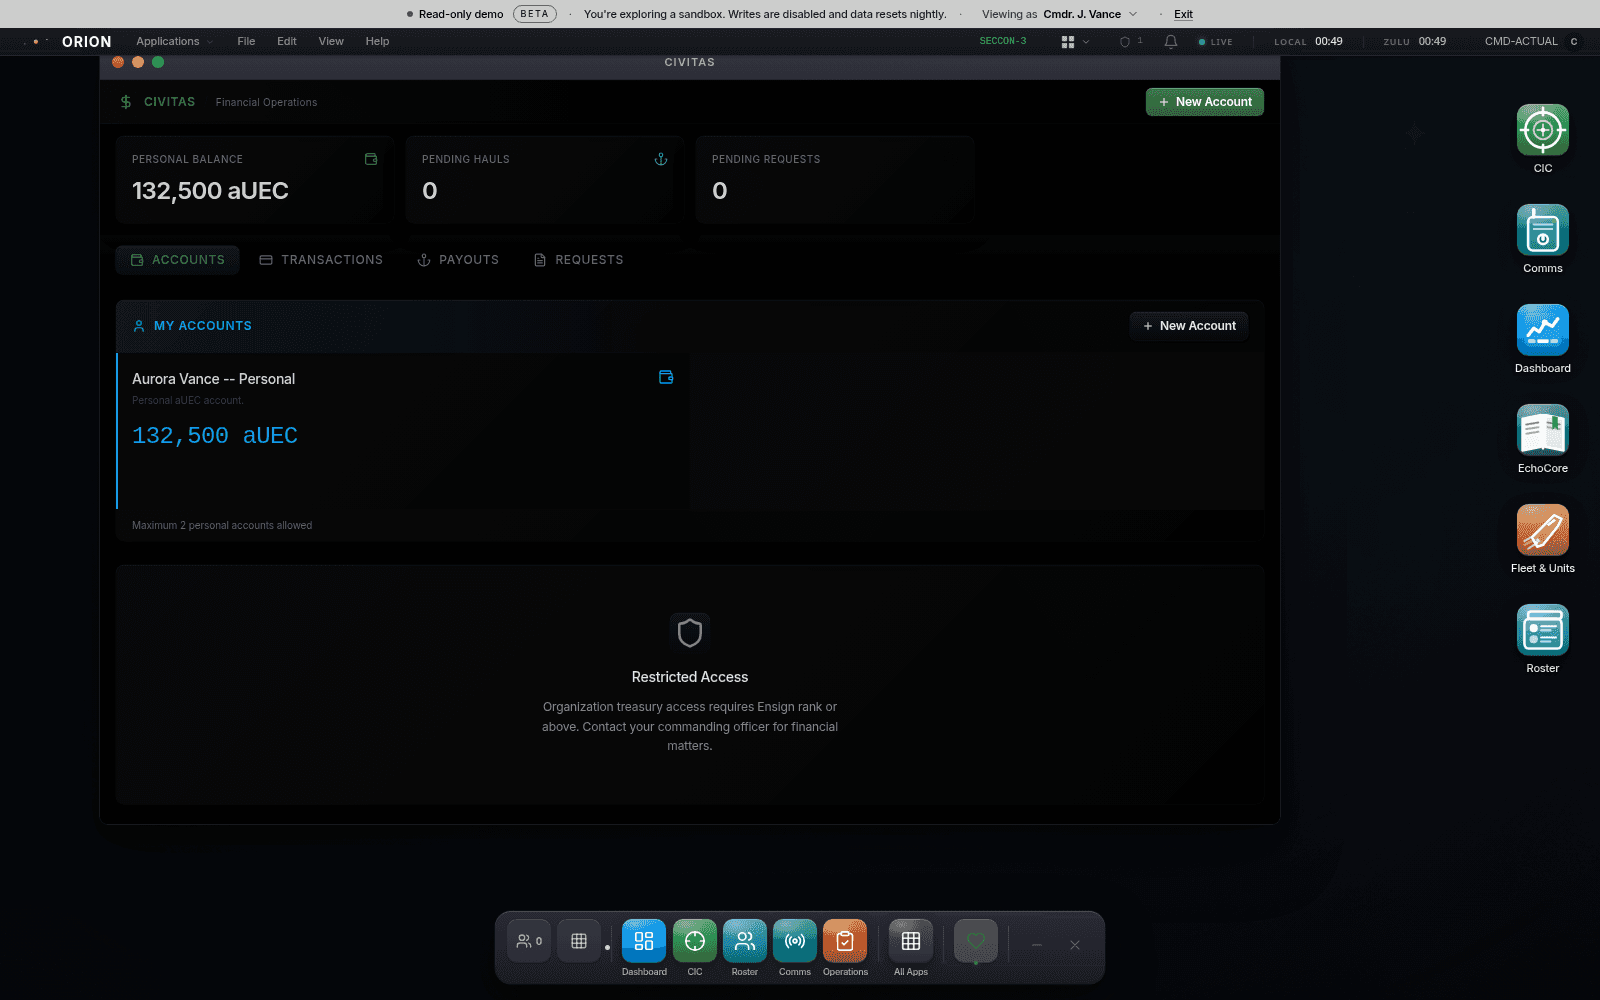Switch to the Transactions tab
Image resolution: width=1600 pixels, height=1000 pixels.
click(321, 260)
